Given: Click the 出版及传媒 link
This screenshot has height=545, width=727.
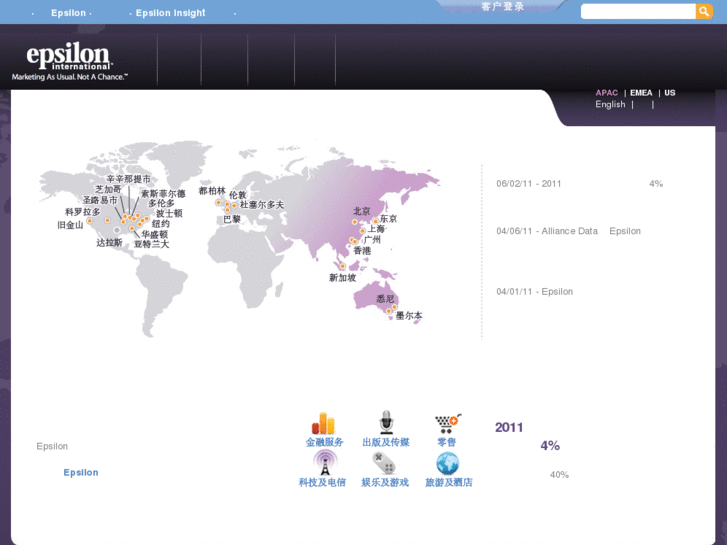Looking at the screenshot, I should (x=386, y=442).
